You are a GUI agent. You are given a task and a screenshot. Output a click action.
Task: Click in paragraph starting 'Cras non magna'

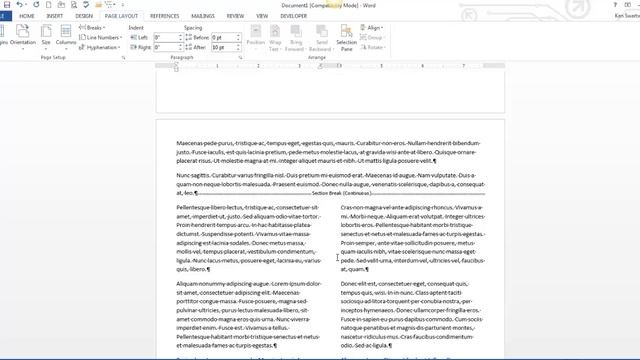pyautogui.click(x=413, y=238)
